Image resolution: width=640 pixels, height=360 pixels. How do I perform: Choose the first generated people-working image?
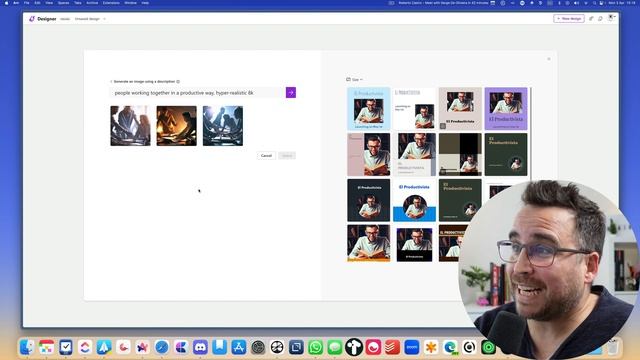coord(130,126)
